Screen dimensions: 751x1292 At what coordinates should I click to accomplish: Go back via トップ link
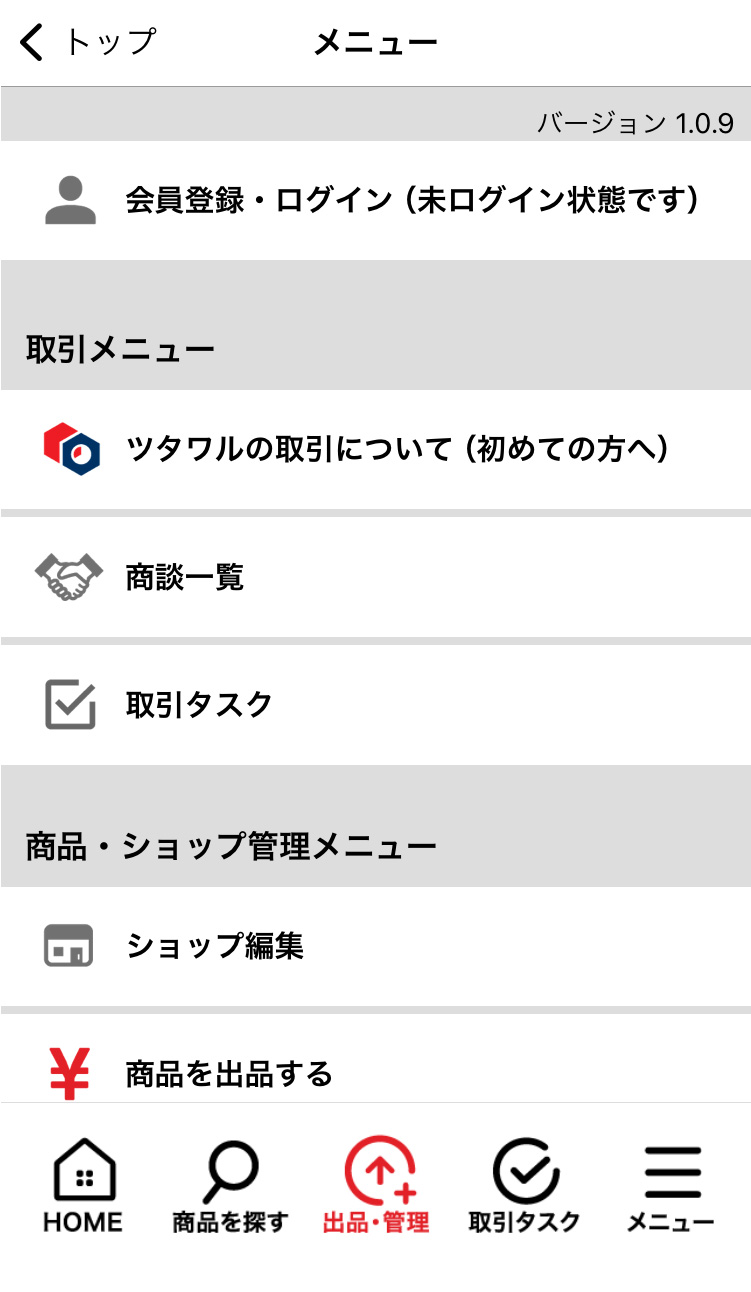(110, 43)
